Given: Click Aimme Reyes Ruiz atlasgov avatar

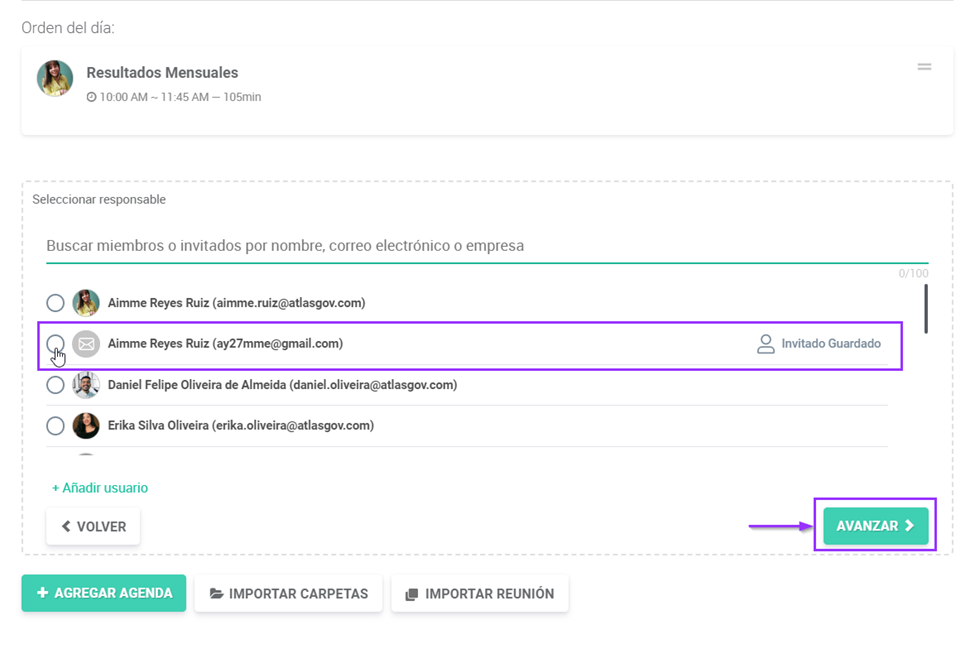Looking at the screenshot, I should (86, 303).
